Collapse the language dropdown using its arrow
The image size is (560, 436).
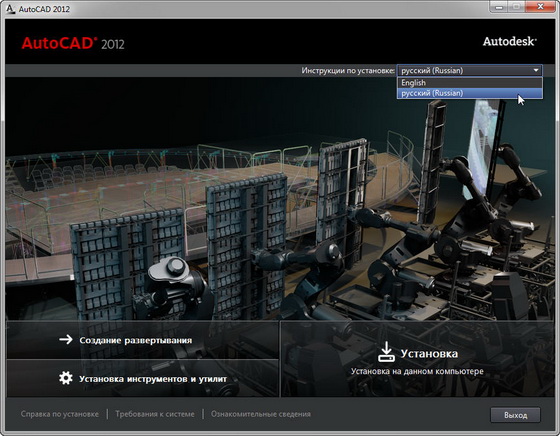coord(536,70)
